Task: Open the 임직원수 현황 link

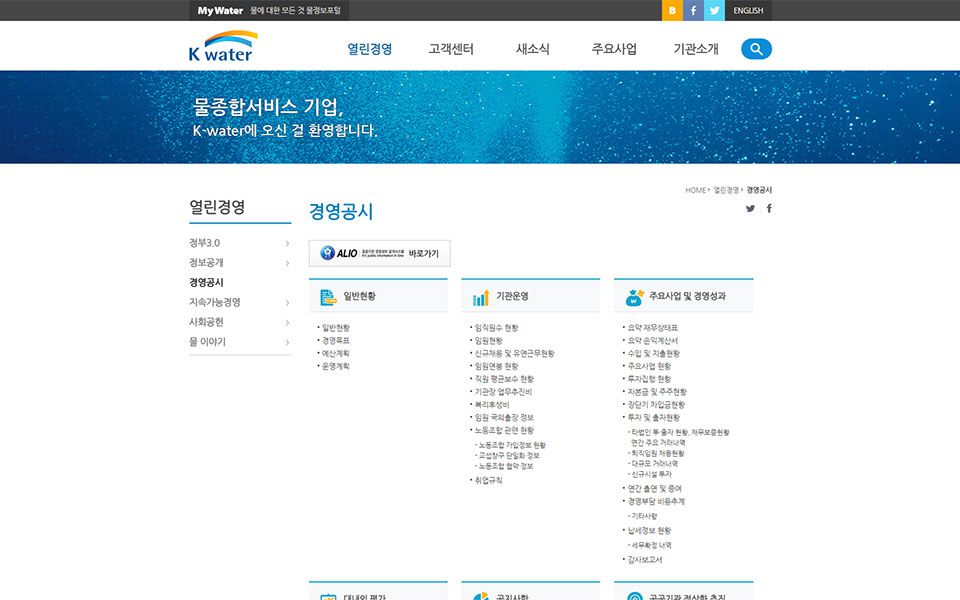Action: coord(496,328)
